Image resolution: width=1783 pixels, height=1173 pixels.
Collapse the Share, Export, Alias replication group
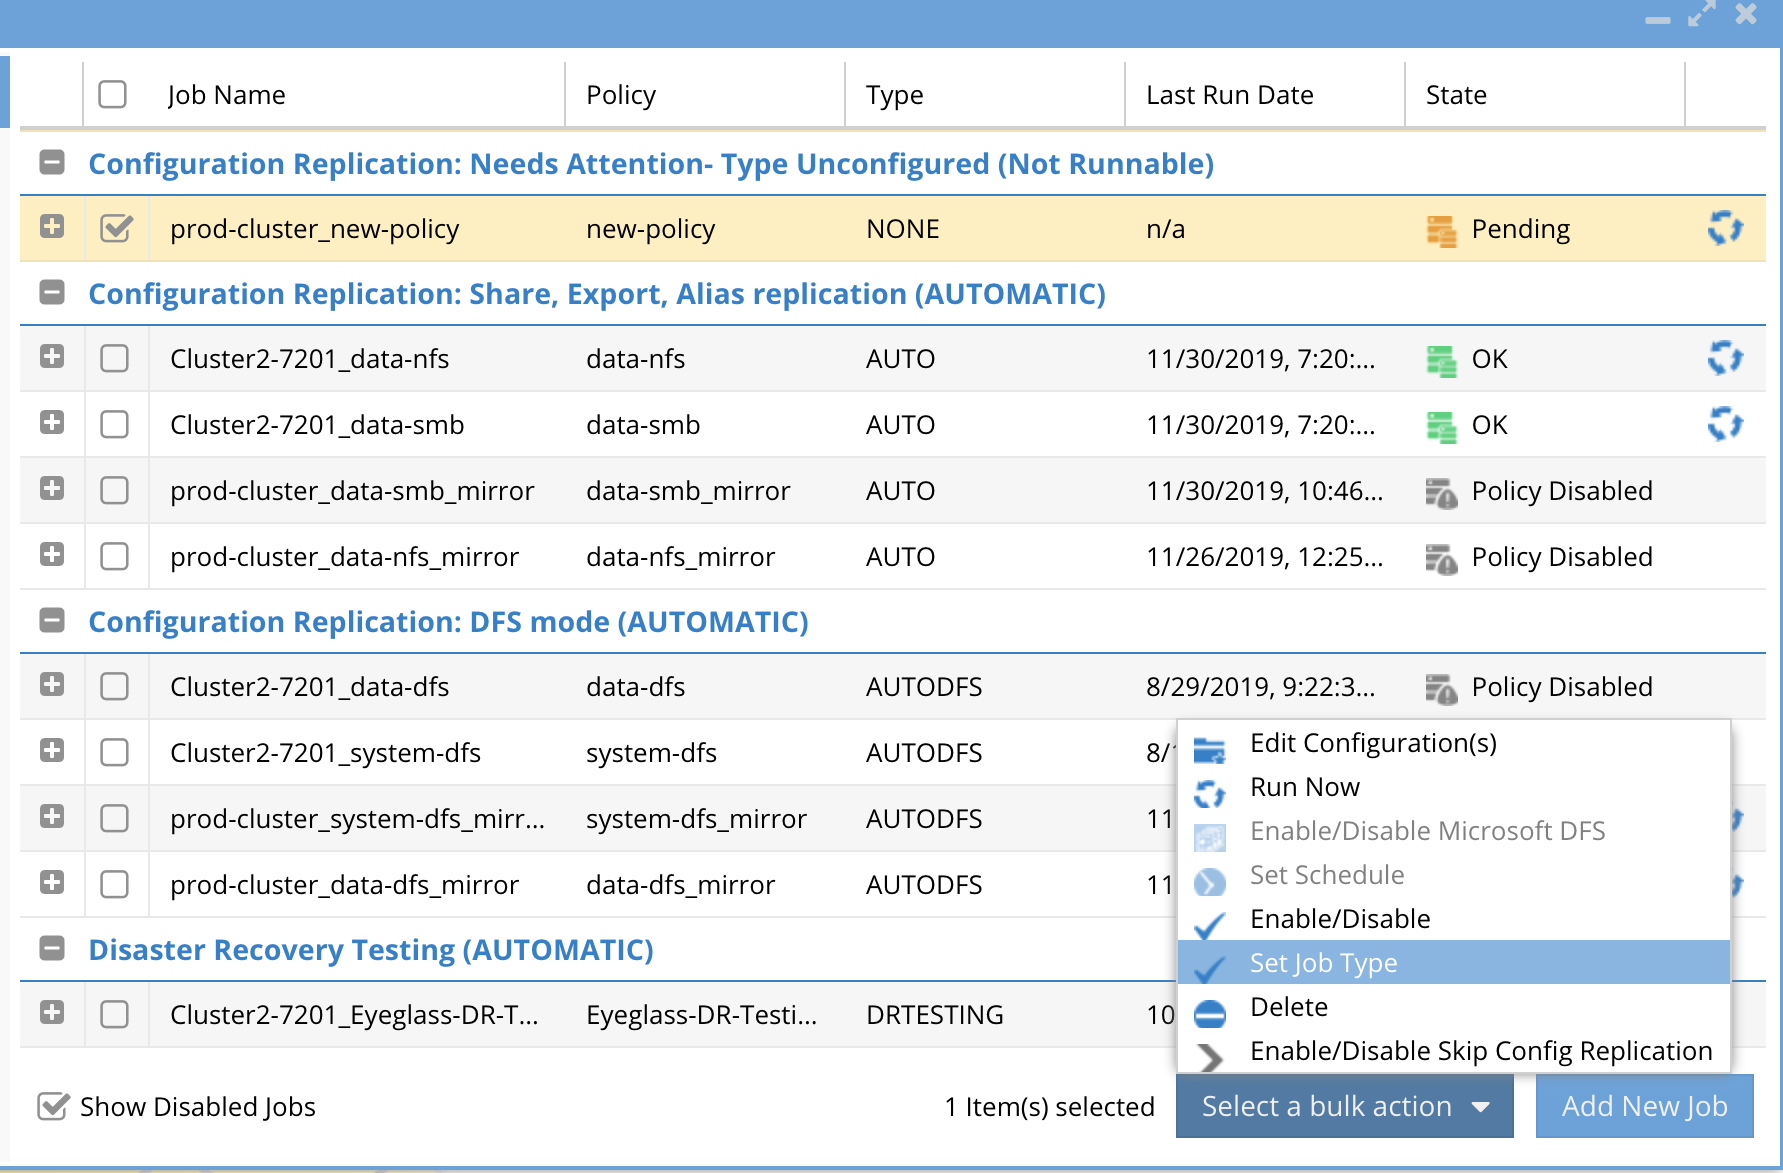tap(52, 292)
